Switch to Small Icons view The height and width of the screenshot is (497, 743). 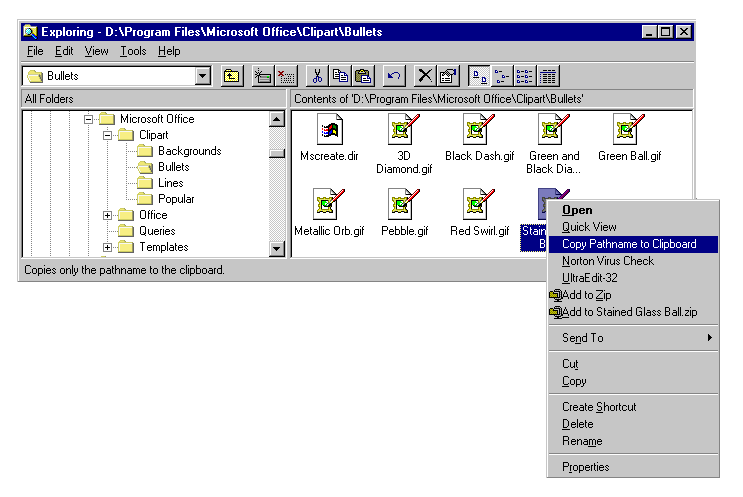point(502,76)
